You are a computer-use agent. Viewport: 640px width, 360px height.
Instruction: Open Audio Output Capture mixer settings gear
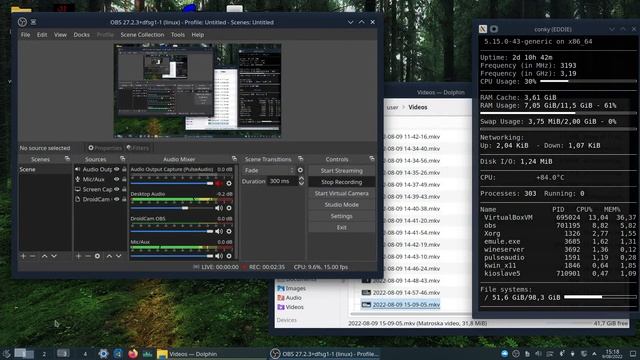(229, 183)
